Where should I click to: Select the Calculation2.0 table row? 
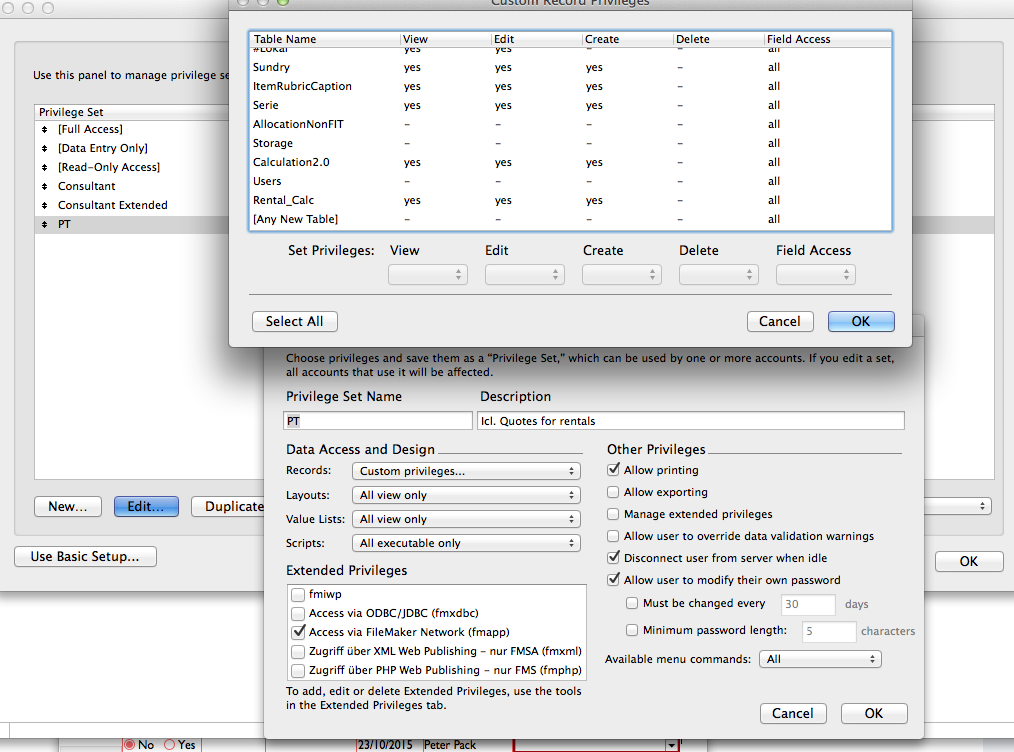(570, 162)
